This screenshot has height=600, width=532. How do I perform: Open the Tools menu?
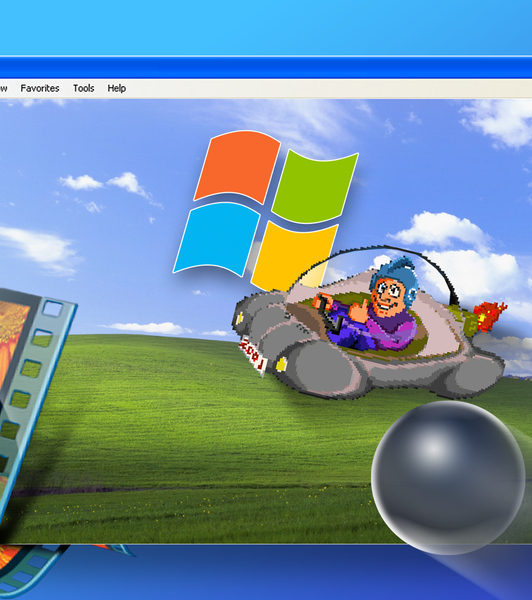(x=83, y=88)
